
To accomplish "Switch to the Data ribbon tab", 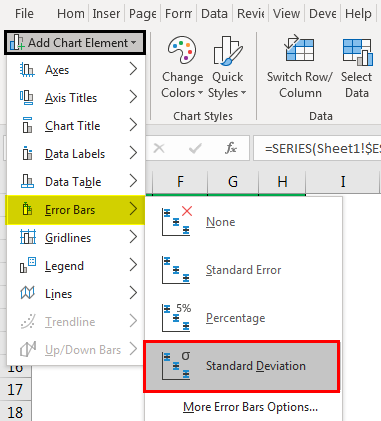I will coord(214,14).
